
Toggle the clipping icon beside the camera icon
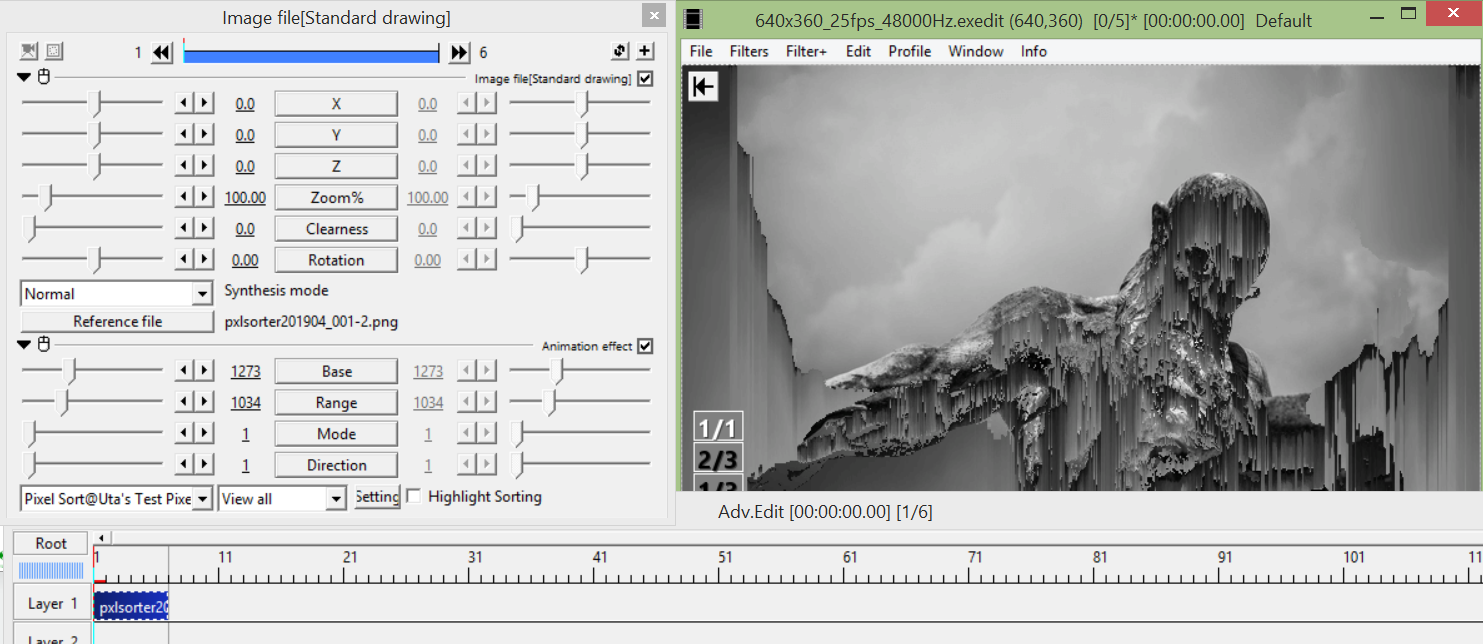(53, 51)
